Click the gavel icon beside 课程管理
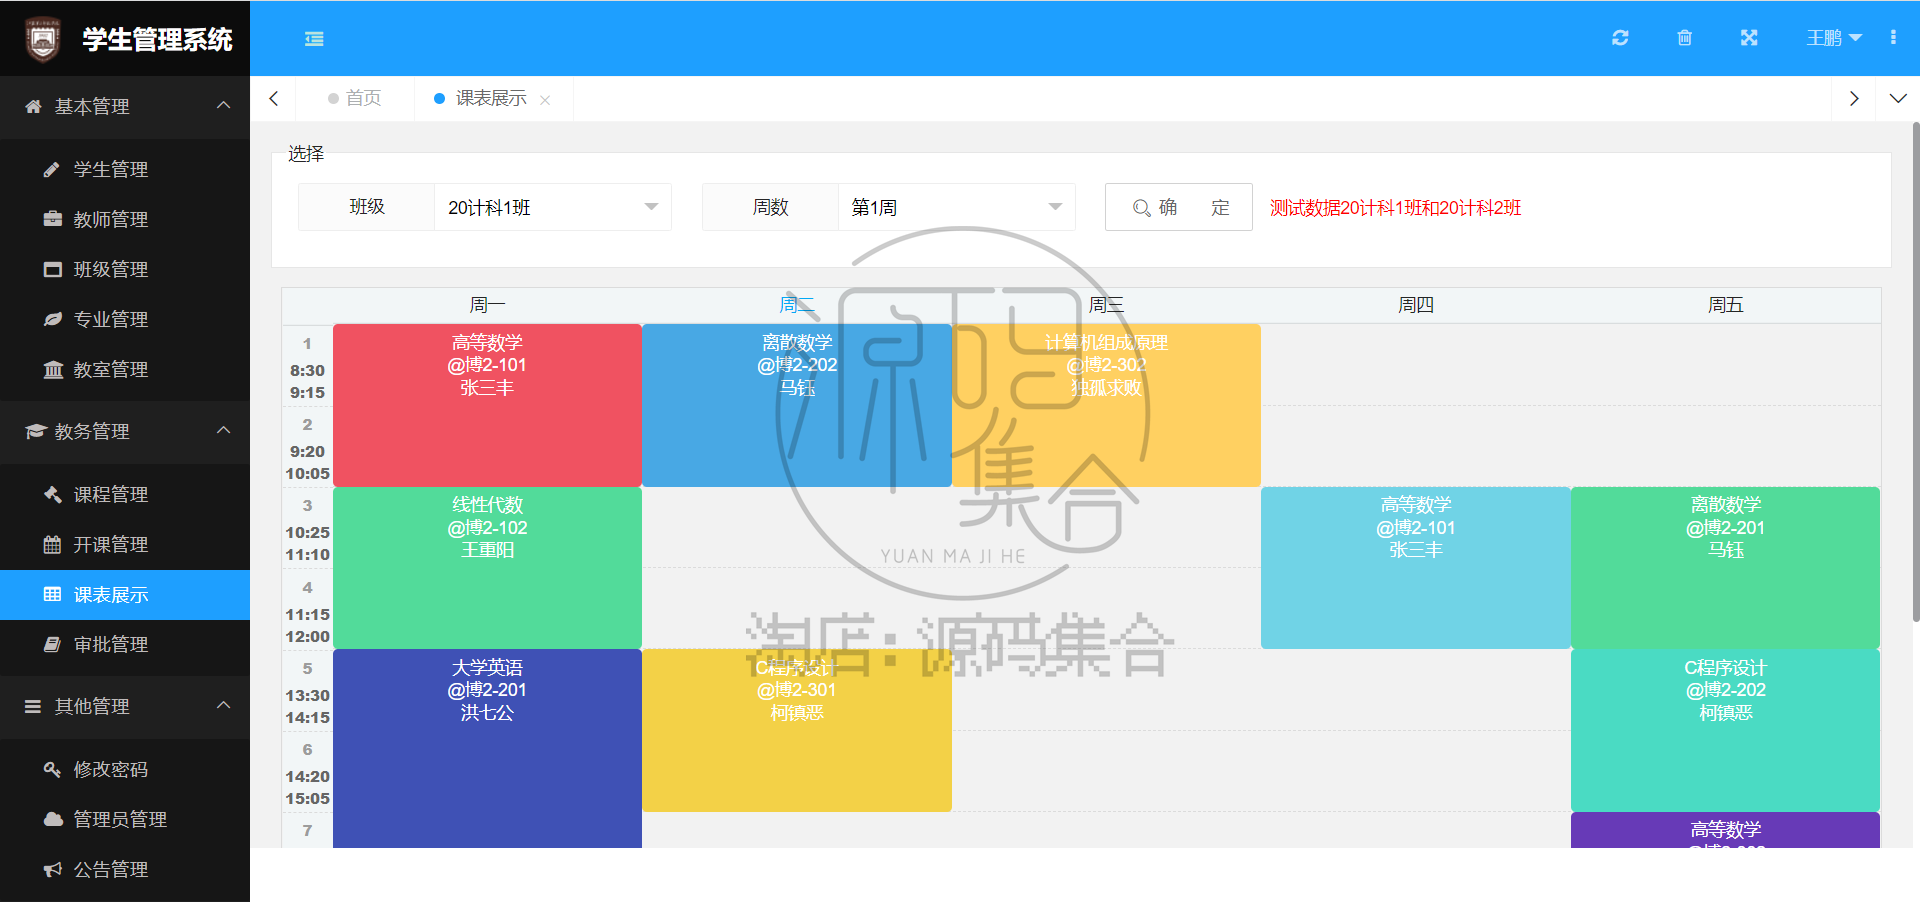Screen dimensions: 1920x902 52,494
